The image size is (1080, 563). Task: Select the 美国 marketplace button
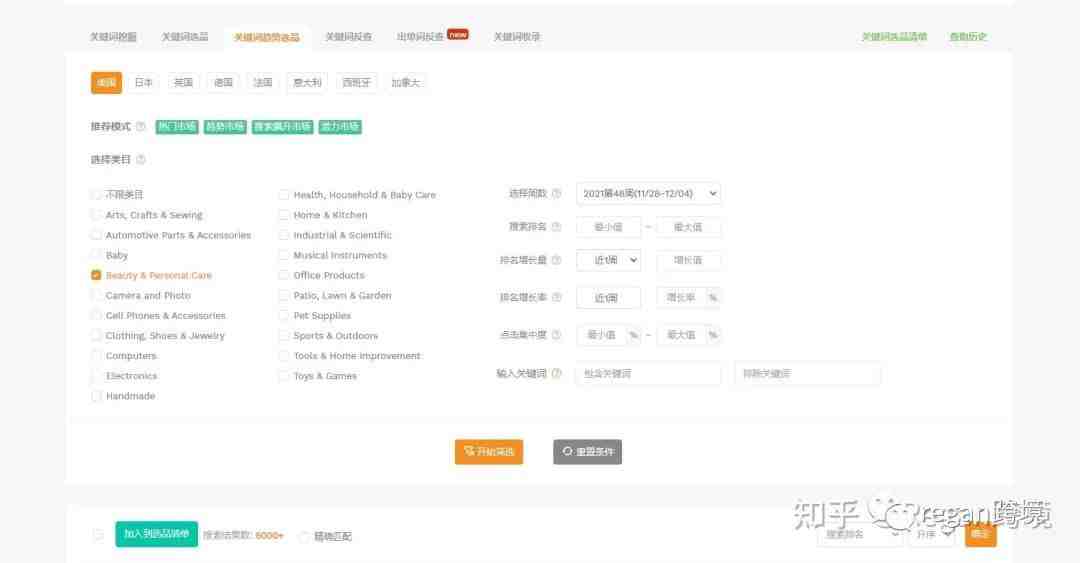106,83
